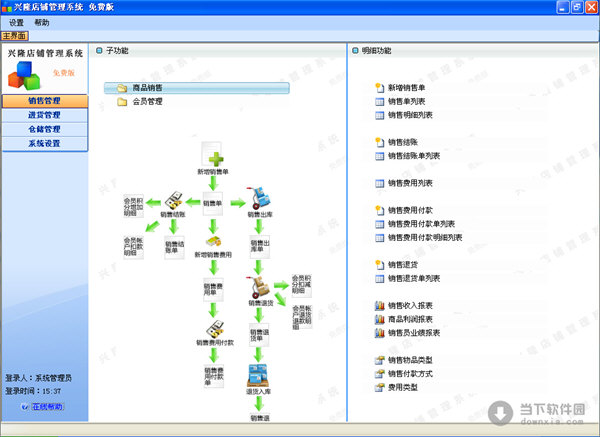Click the 销售退货 boxes cart icon

click(259, 285)
